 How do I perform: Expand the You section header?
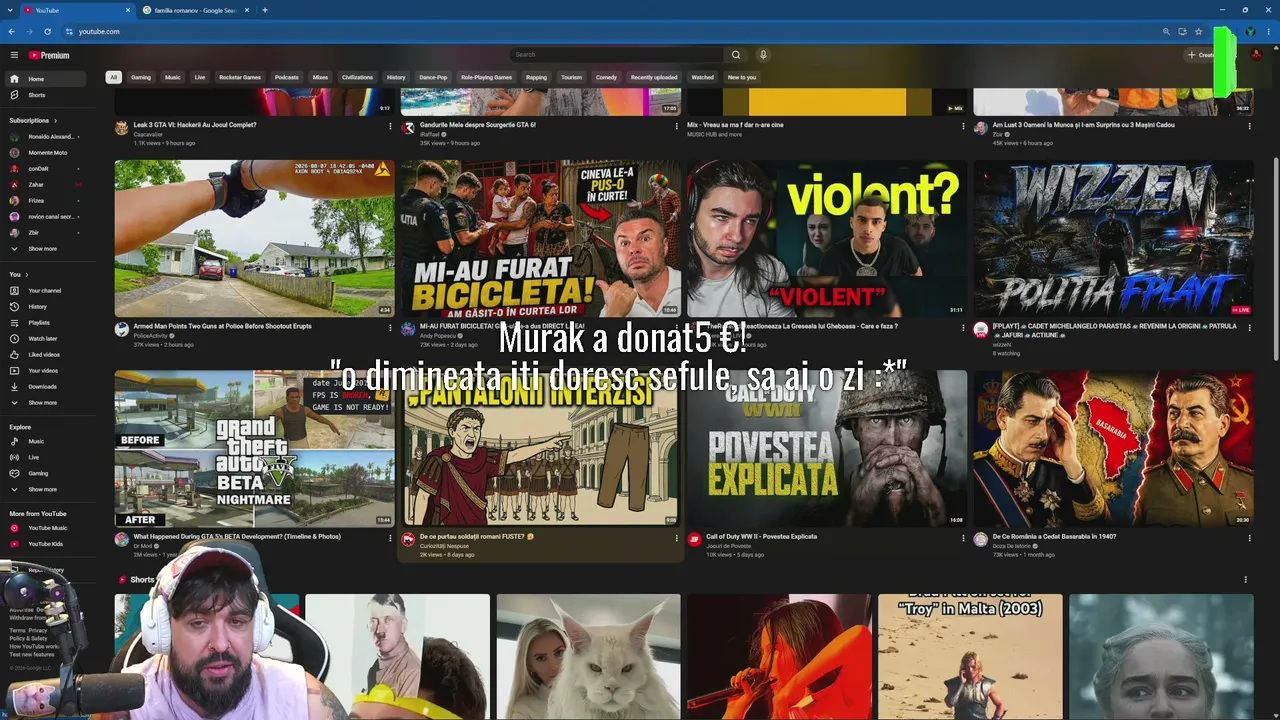18,274
